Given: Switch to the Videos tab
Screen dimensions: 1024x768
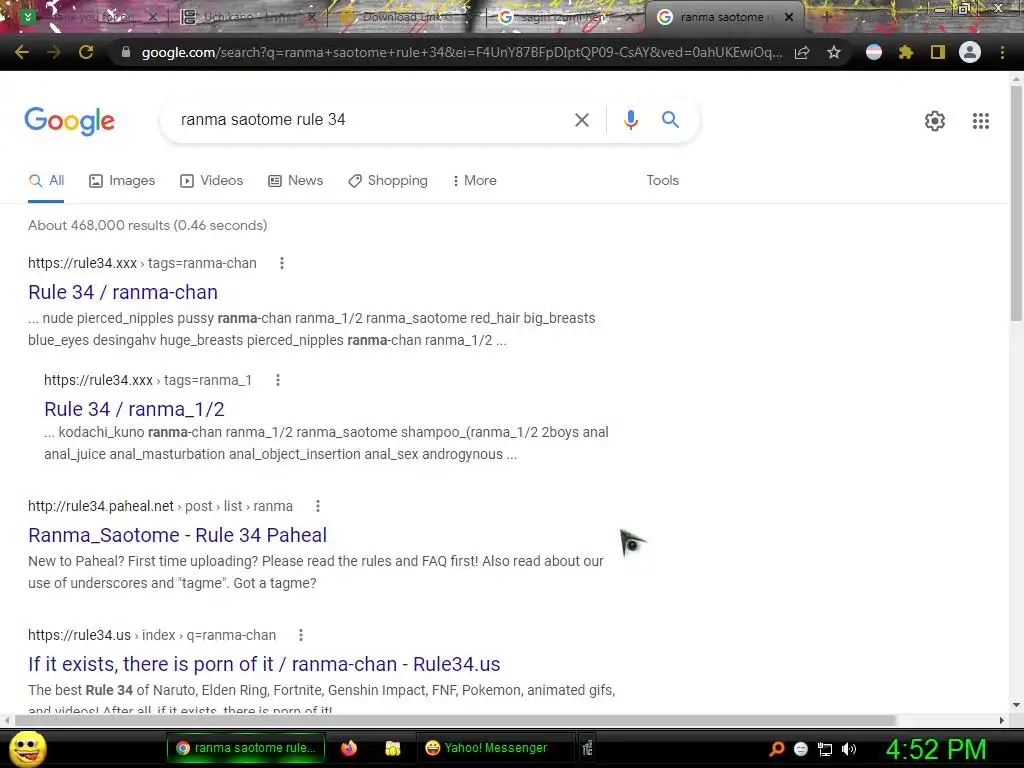Looking at the screenshot, I should point(212,181).
